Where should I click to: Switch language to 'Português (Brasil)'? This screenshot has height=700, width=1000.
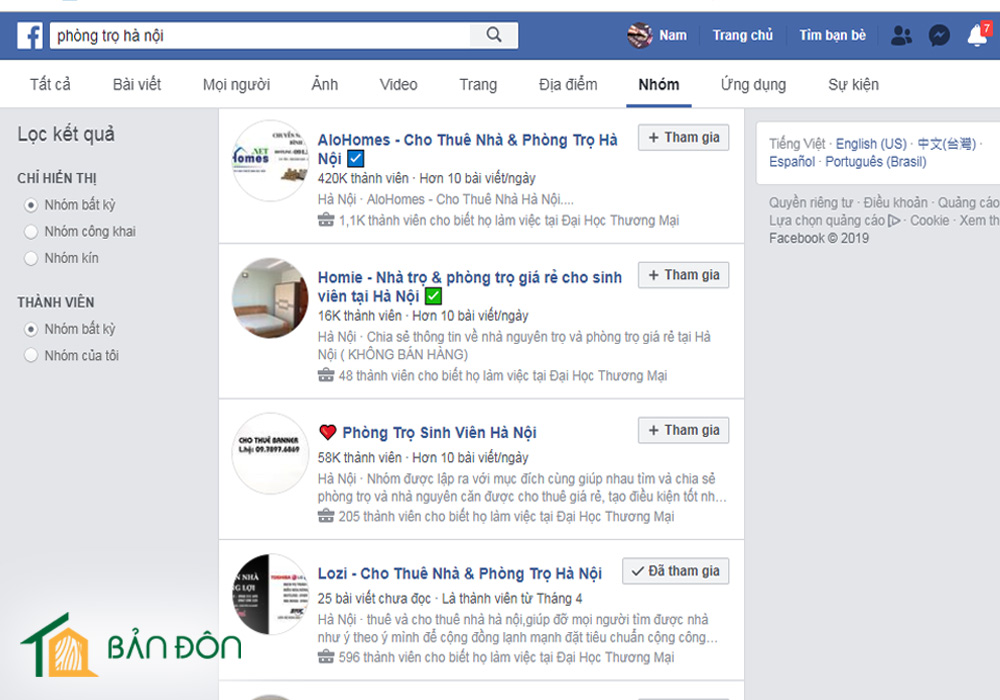click(876, 162)
